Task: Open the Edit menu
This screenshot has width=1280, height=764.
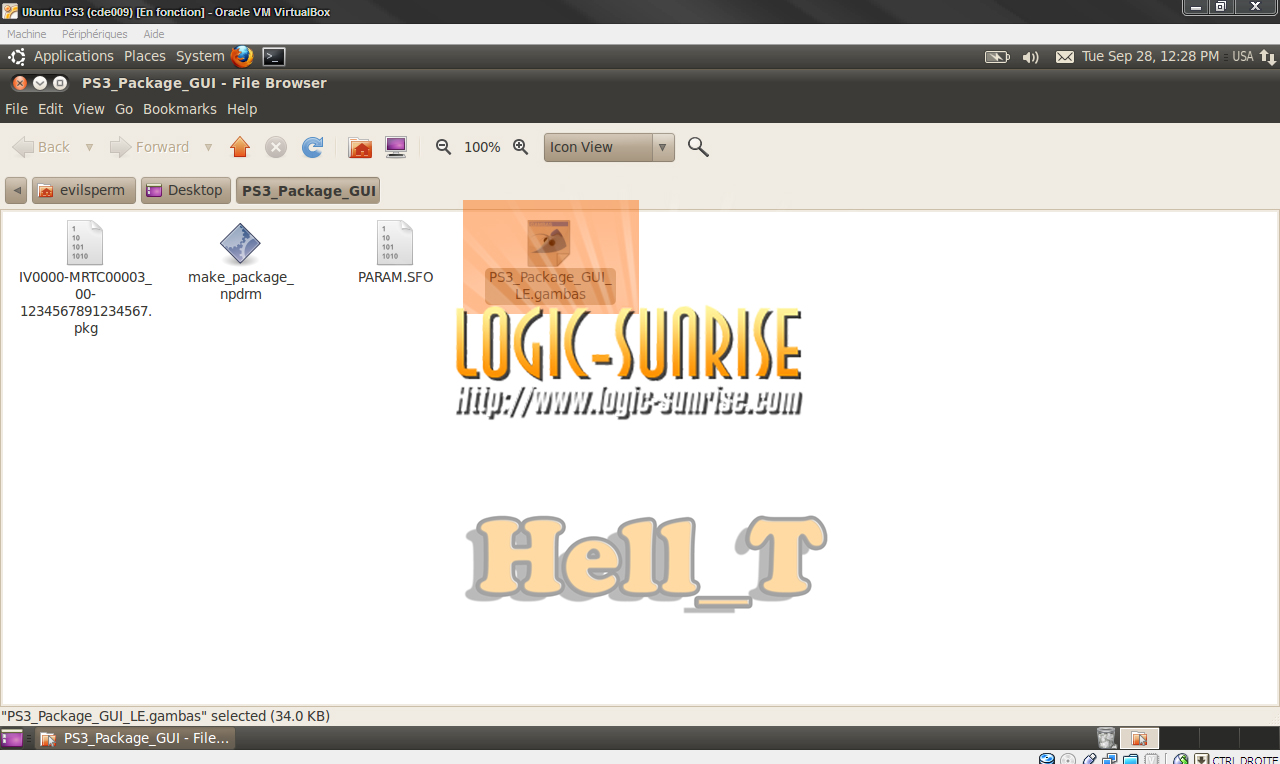Action: click(50, 109)
